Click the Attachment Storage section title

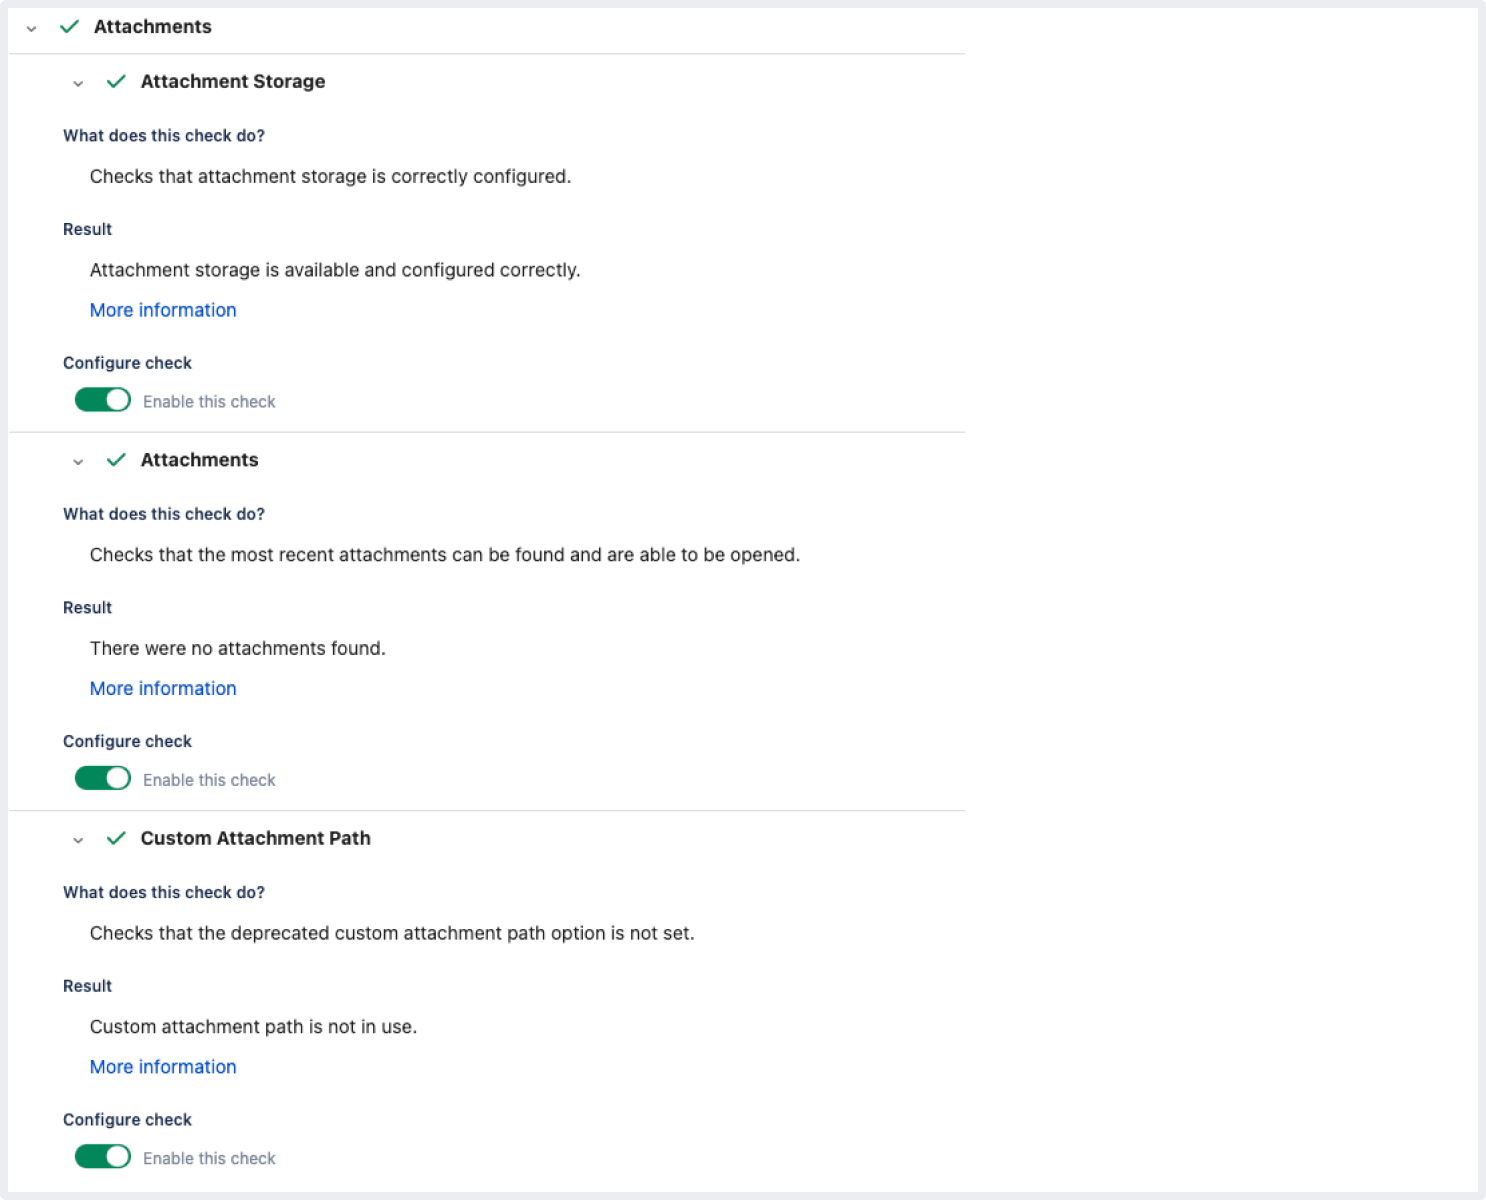pos(232,82)
